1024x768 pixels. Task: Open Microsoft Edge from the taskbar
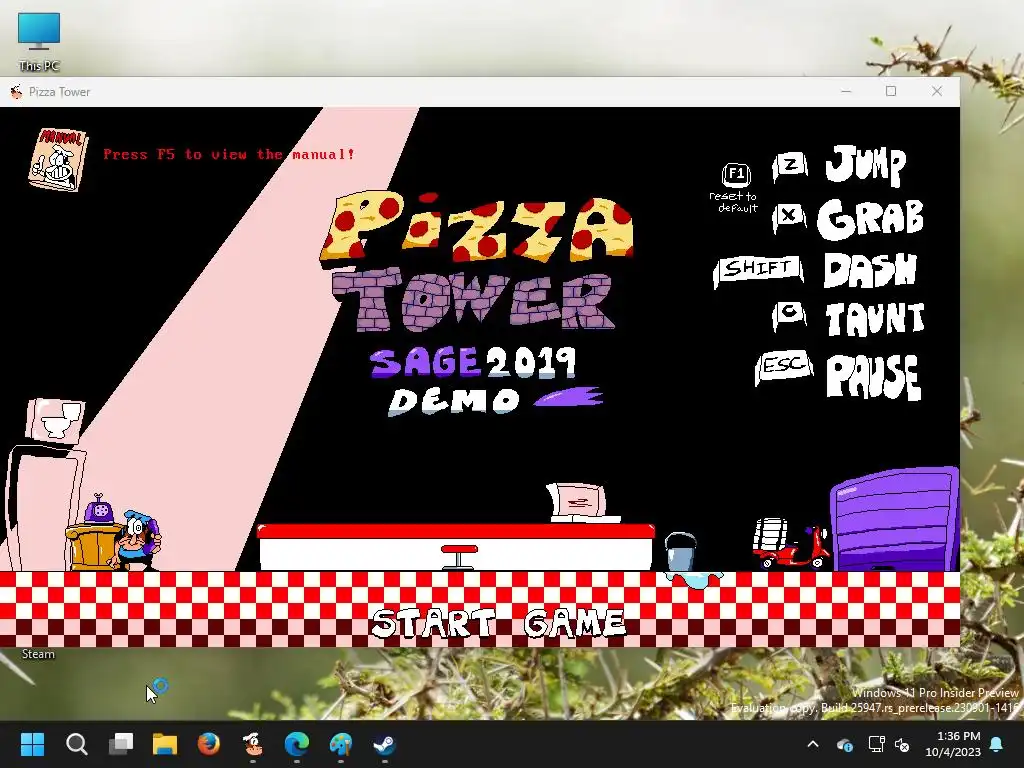pyautogui.click(x=296, y=744)
